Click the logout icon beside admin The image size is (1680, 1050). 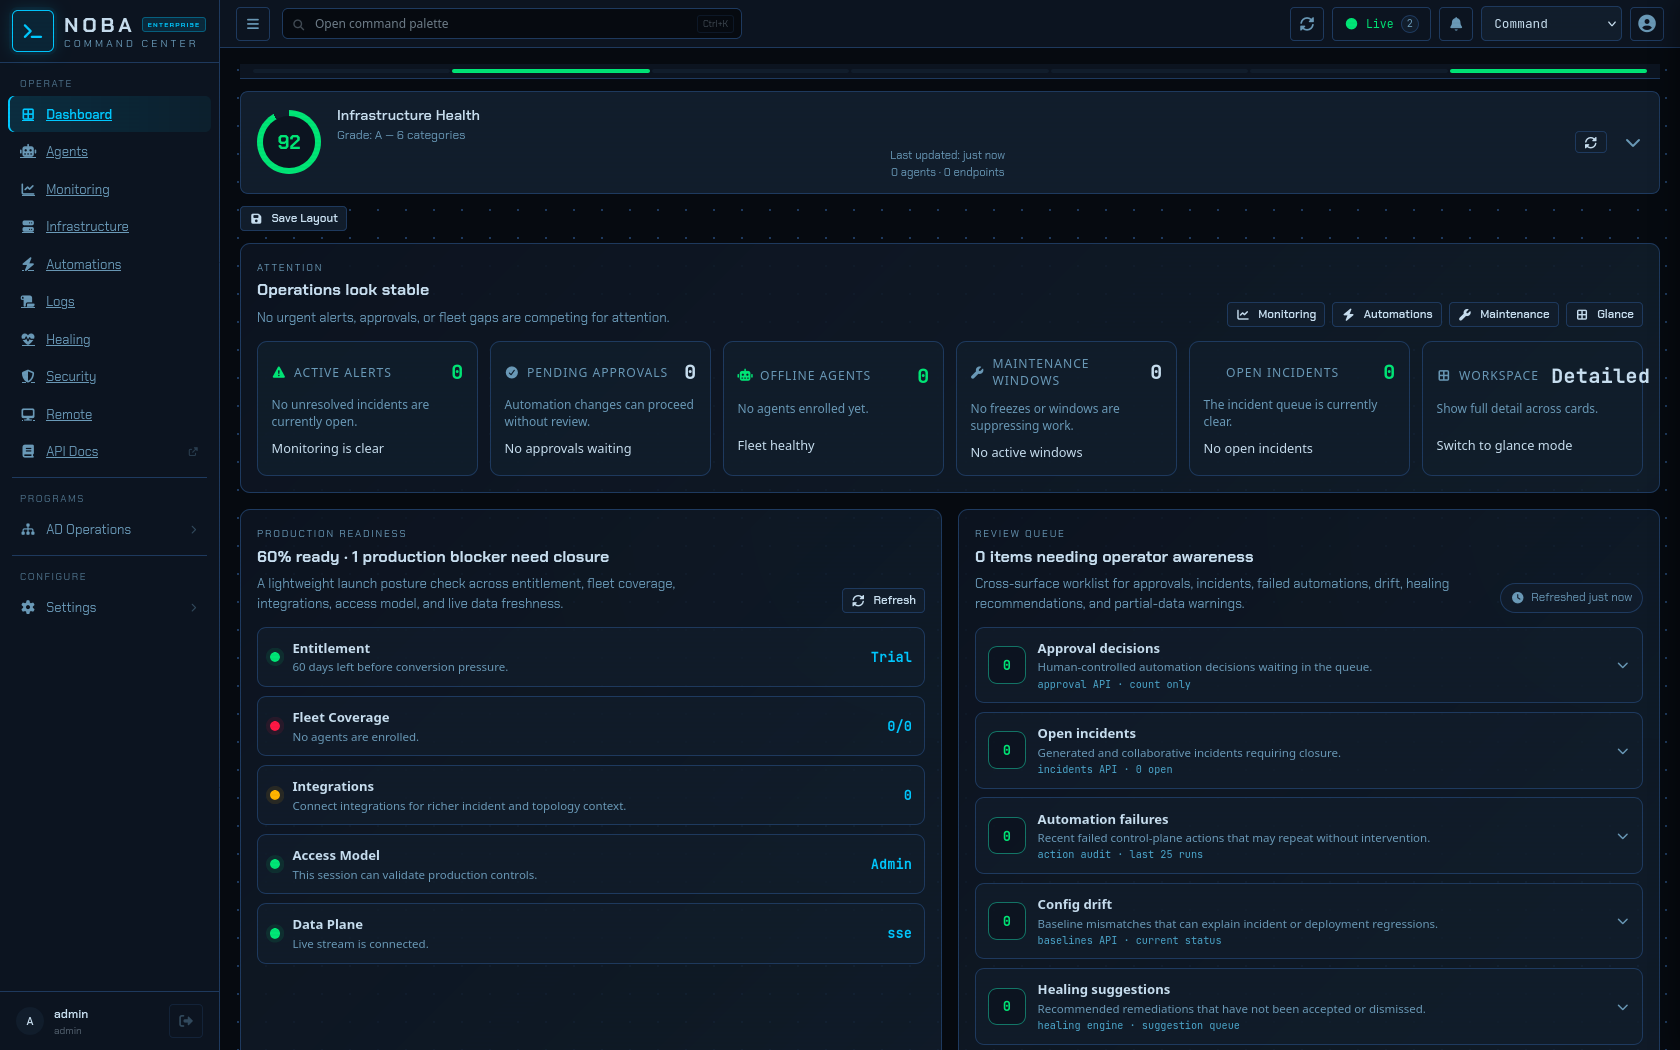tap(186, 1021)
